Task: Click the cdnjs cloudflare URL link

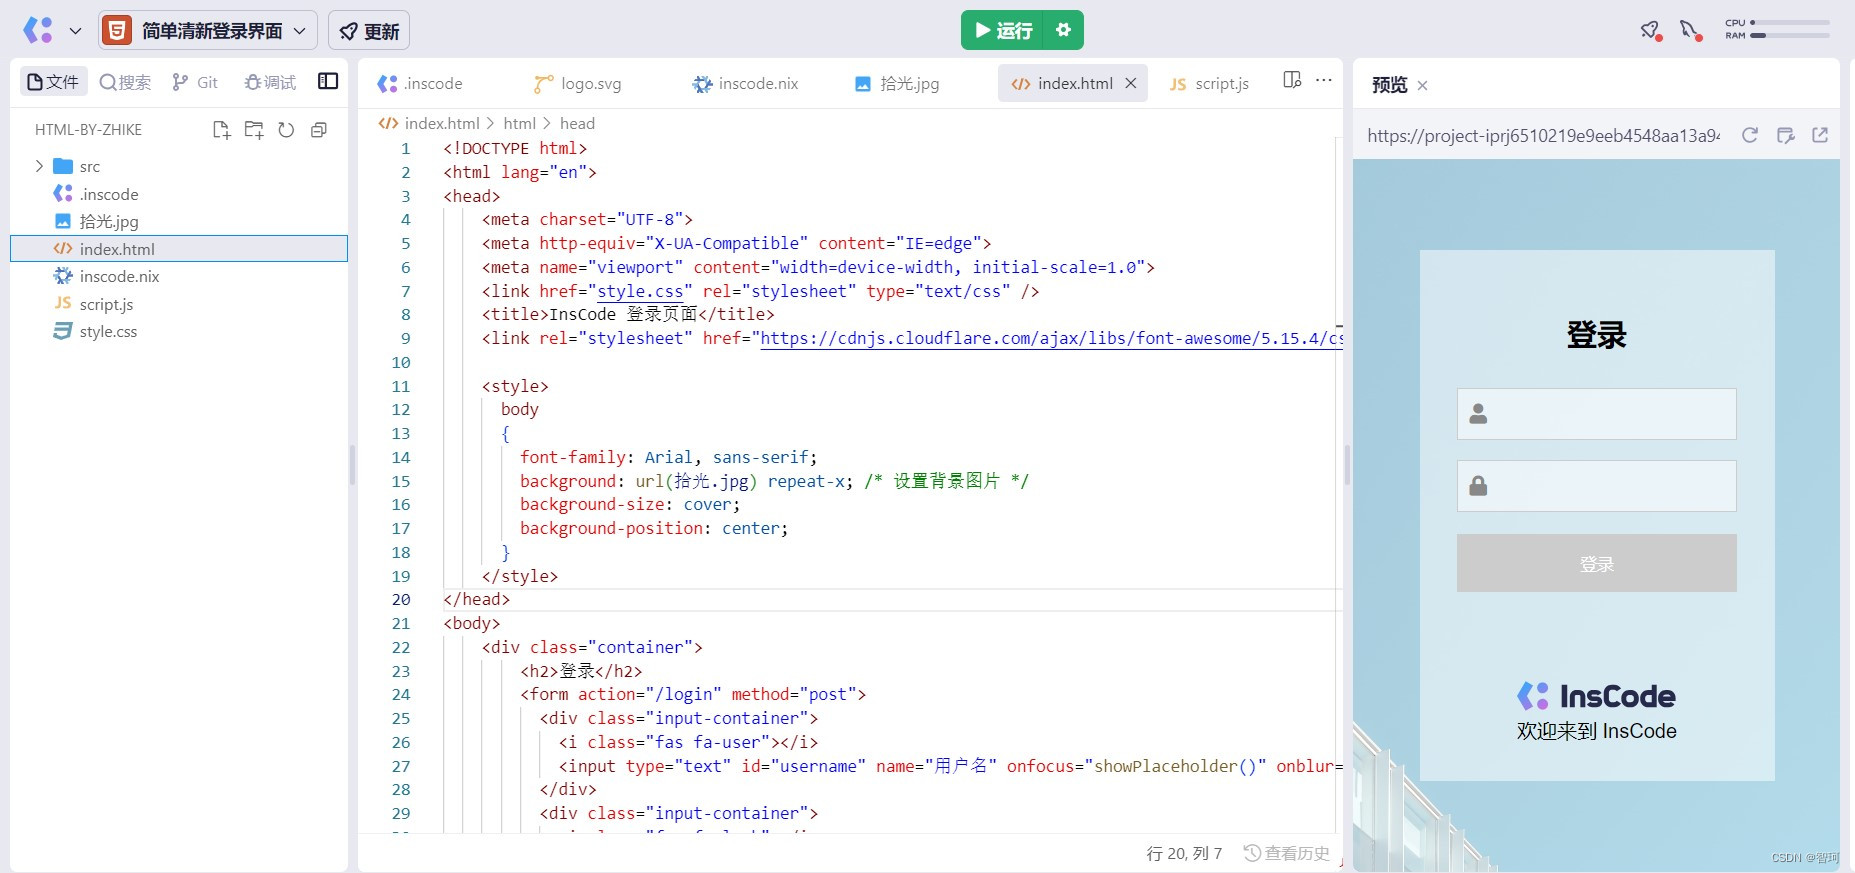Action: (1050, 338)
